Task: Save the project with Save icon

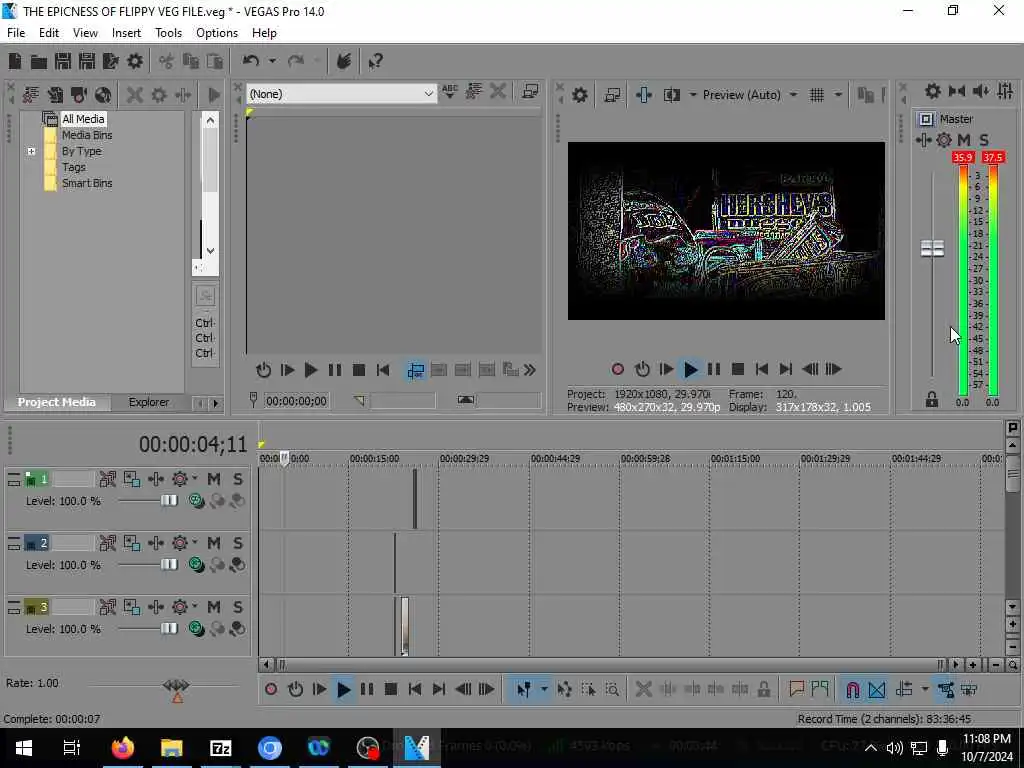Action: coord(63,61)
